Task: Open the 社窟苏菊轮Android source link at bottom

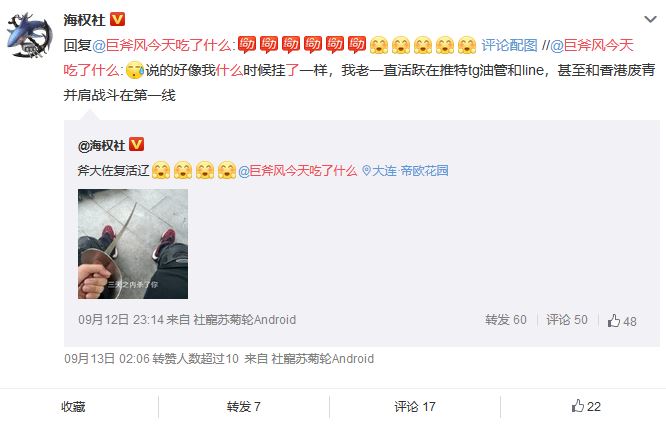Action: (322, 359)
